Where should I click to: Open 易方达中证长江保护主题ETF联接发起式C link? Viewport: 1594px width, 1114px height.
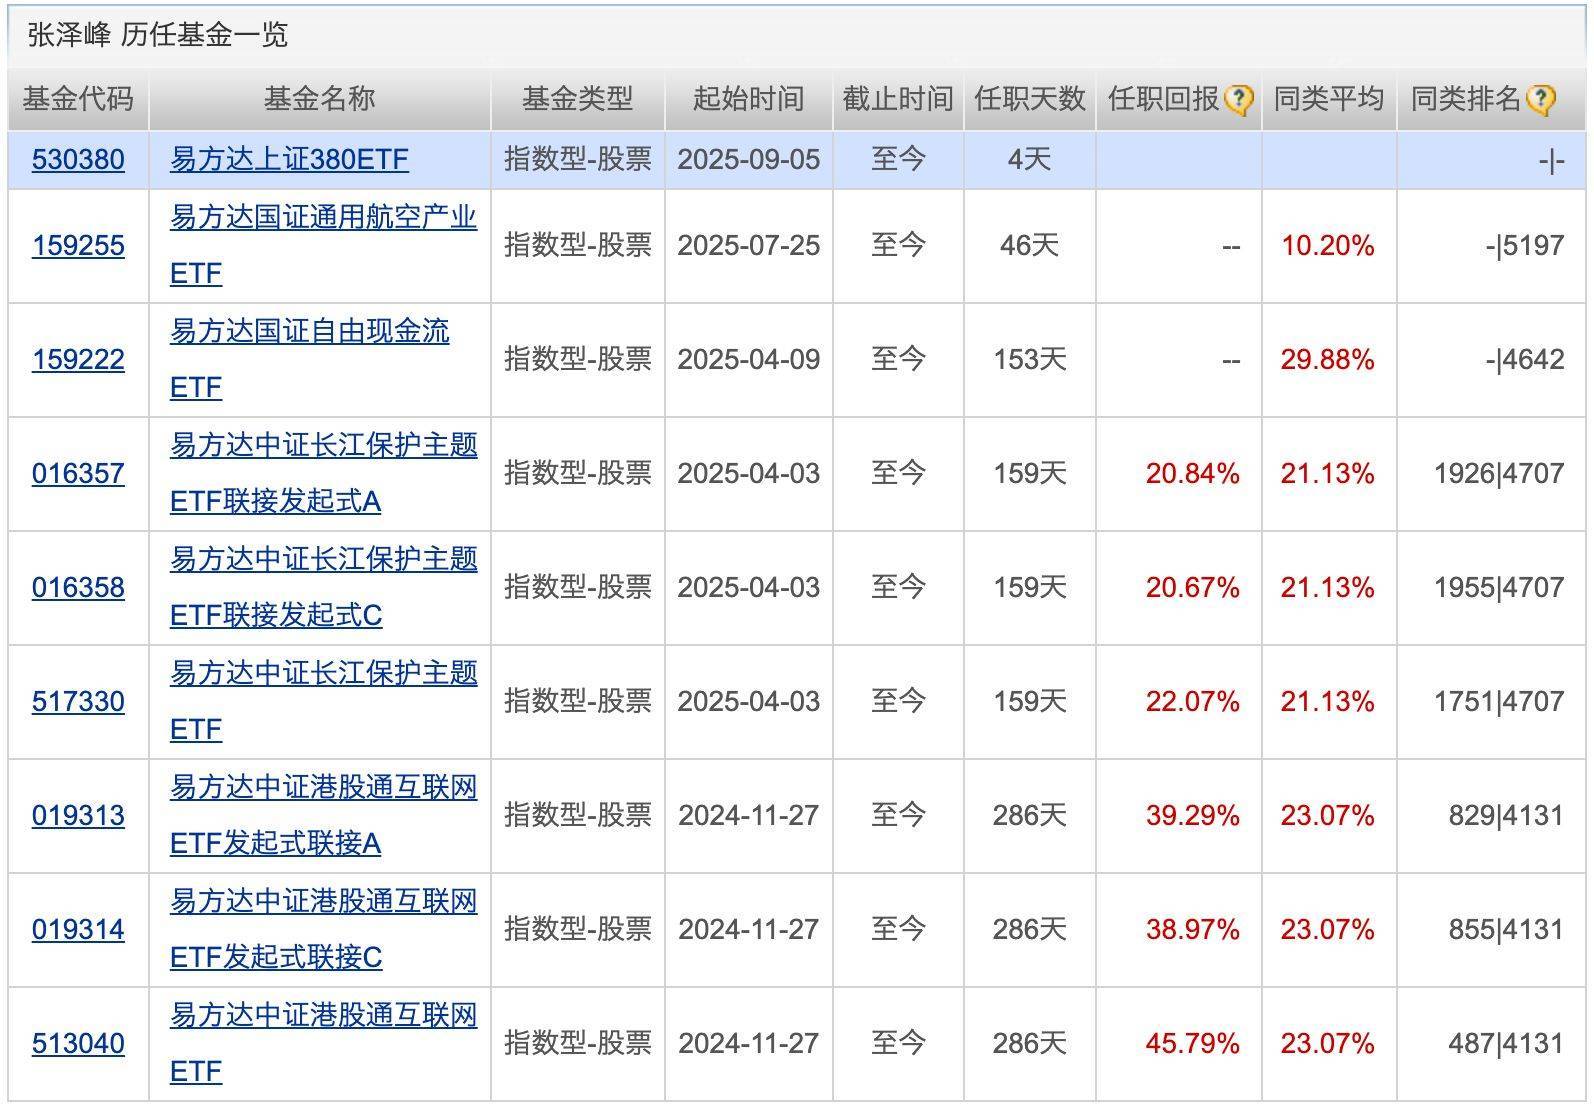coord(323,587)
